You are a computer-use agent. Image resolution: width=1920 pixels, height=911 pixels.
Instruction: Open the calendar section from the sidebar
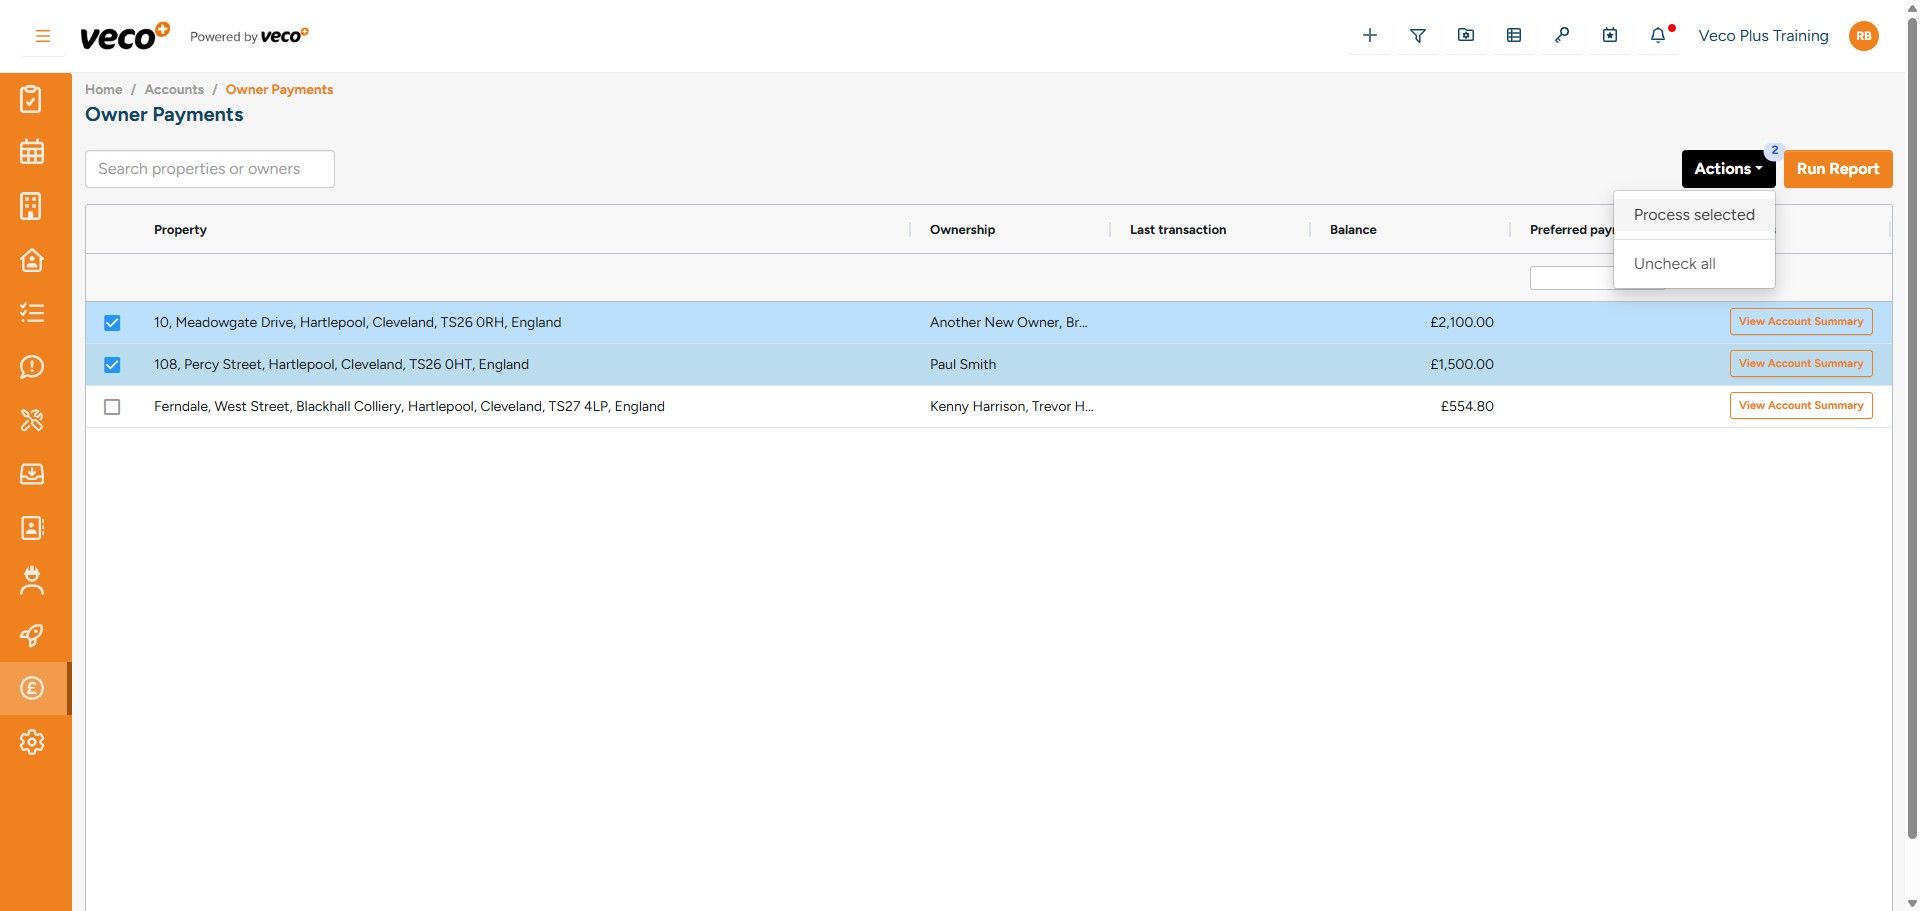pyautogui.click(x=32, y=151)
